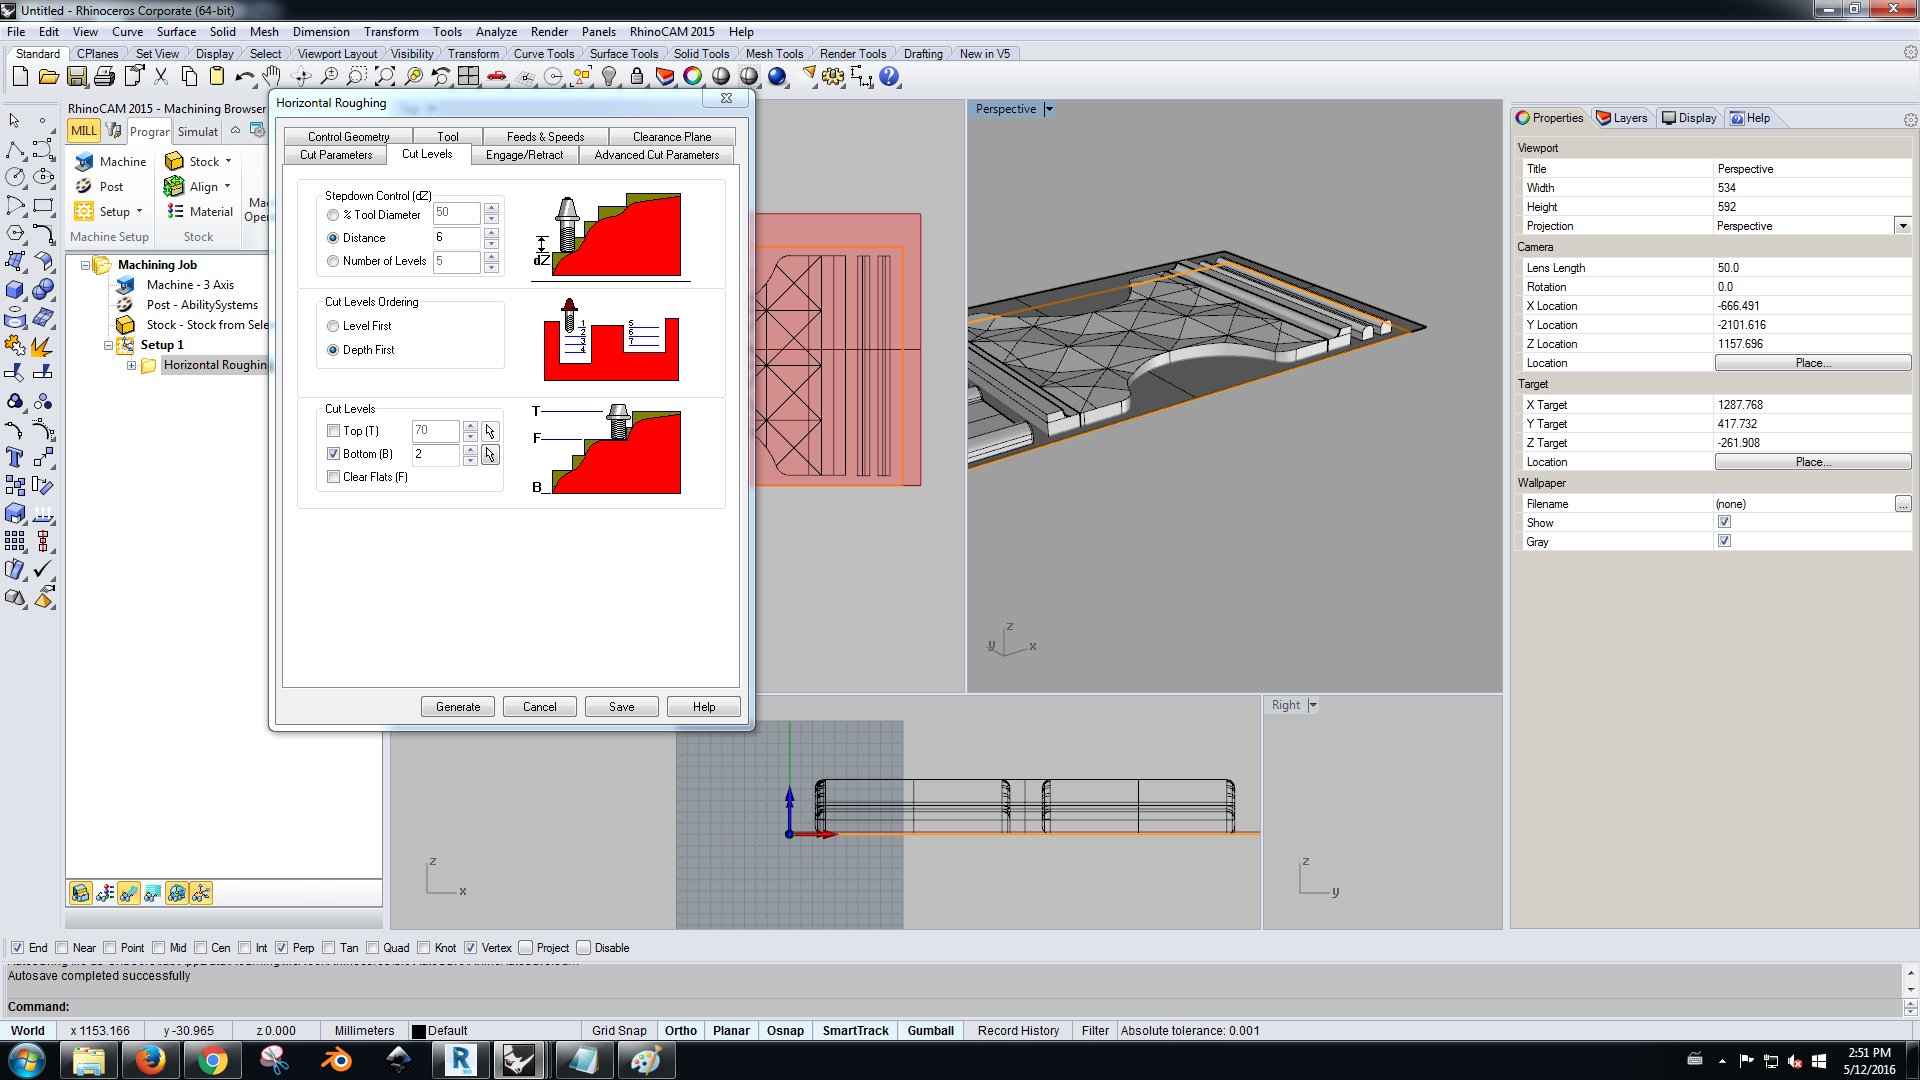
Task: Enable the Clear Flats (F) checkbox
Action: [x=334, y=477]
